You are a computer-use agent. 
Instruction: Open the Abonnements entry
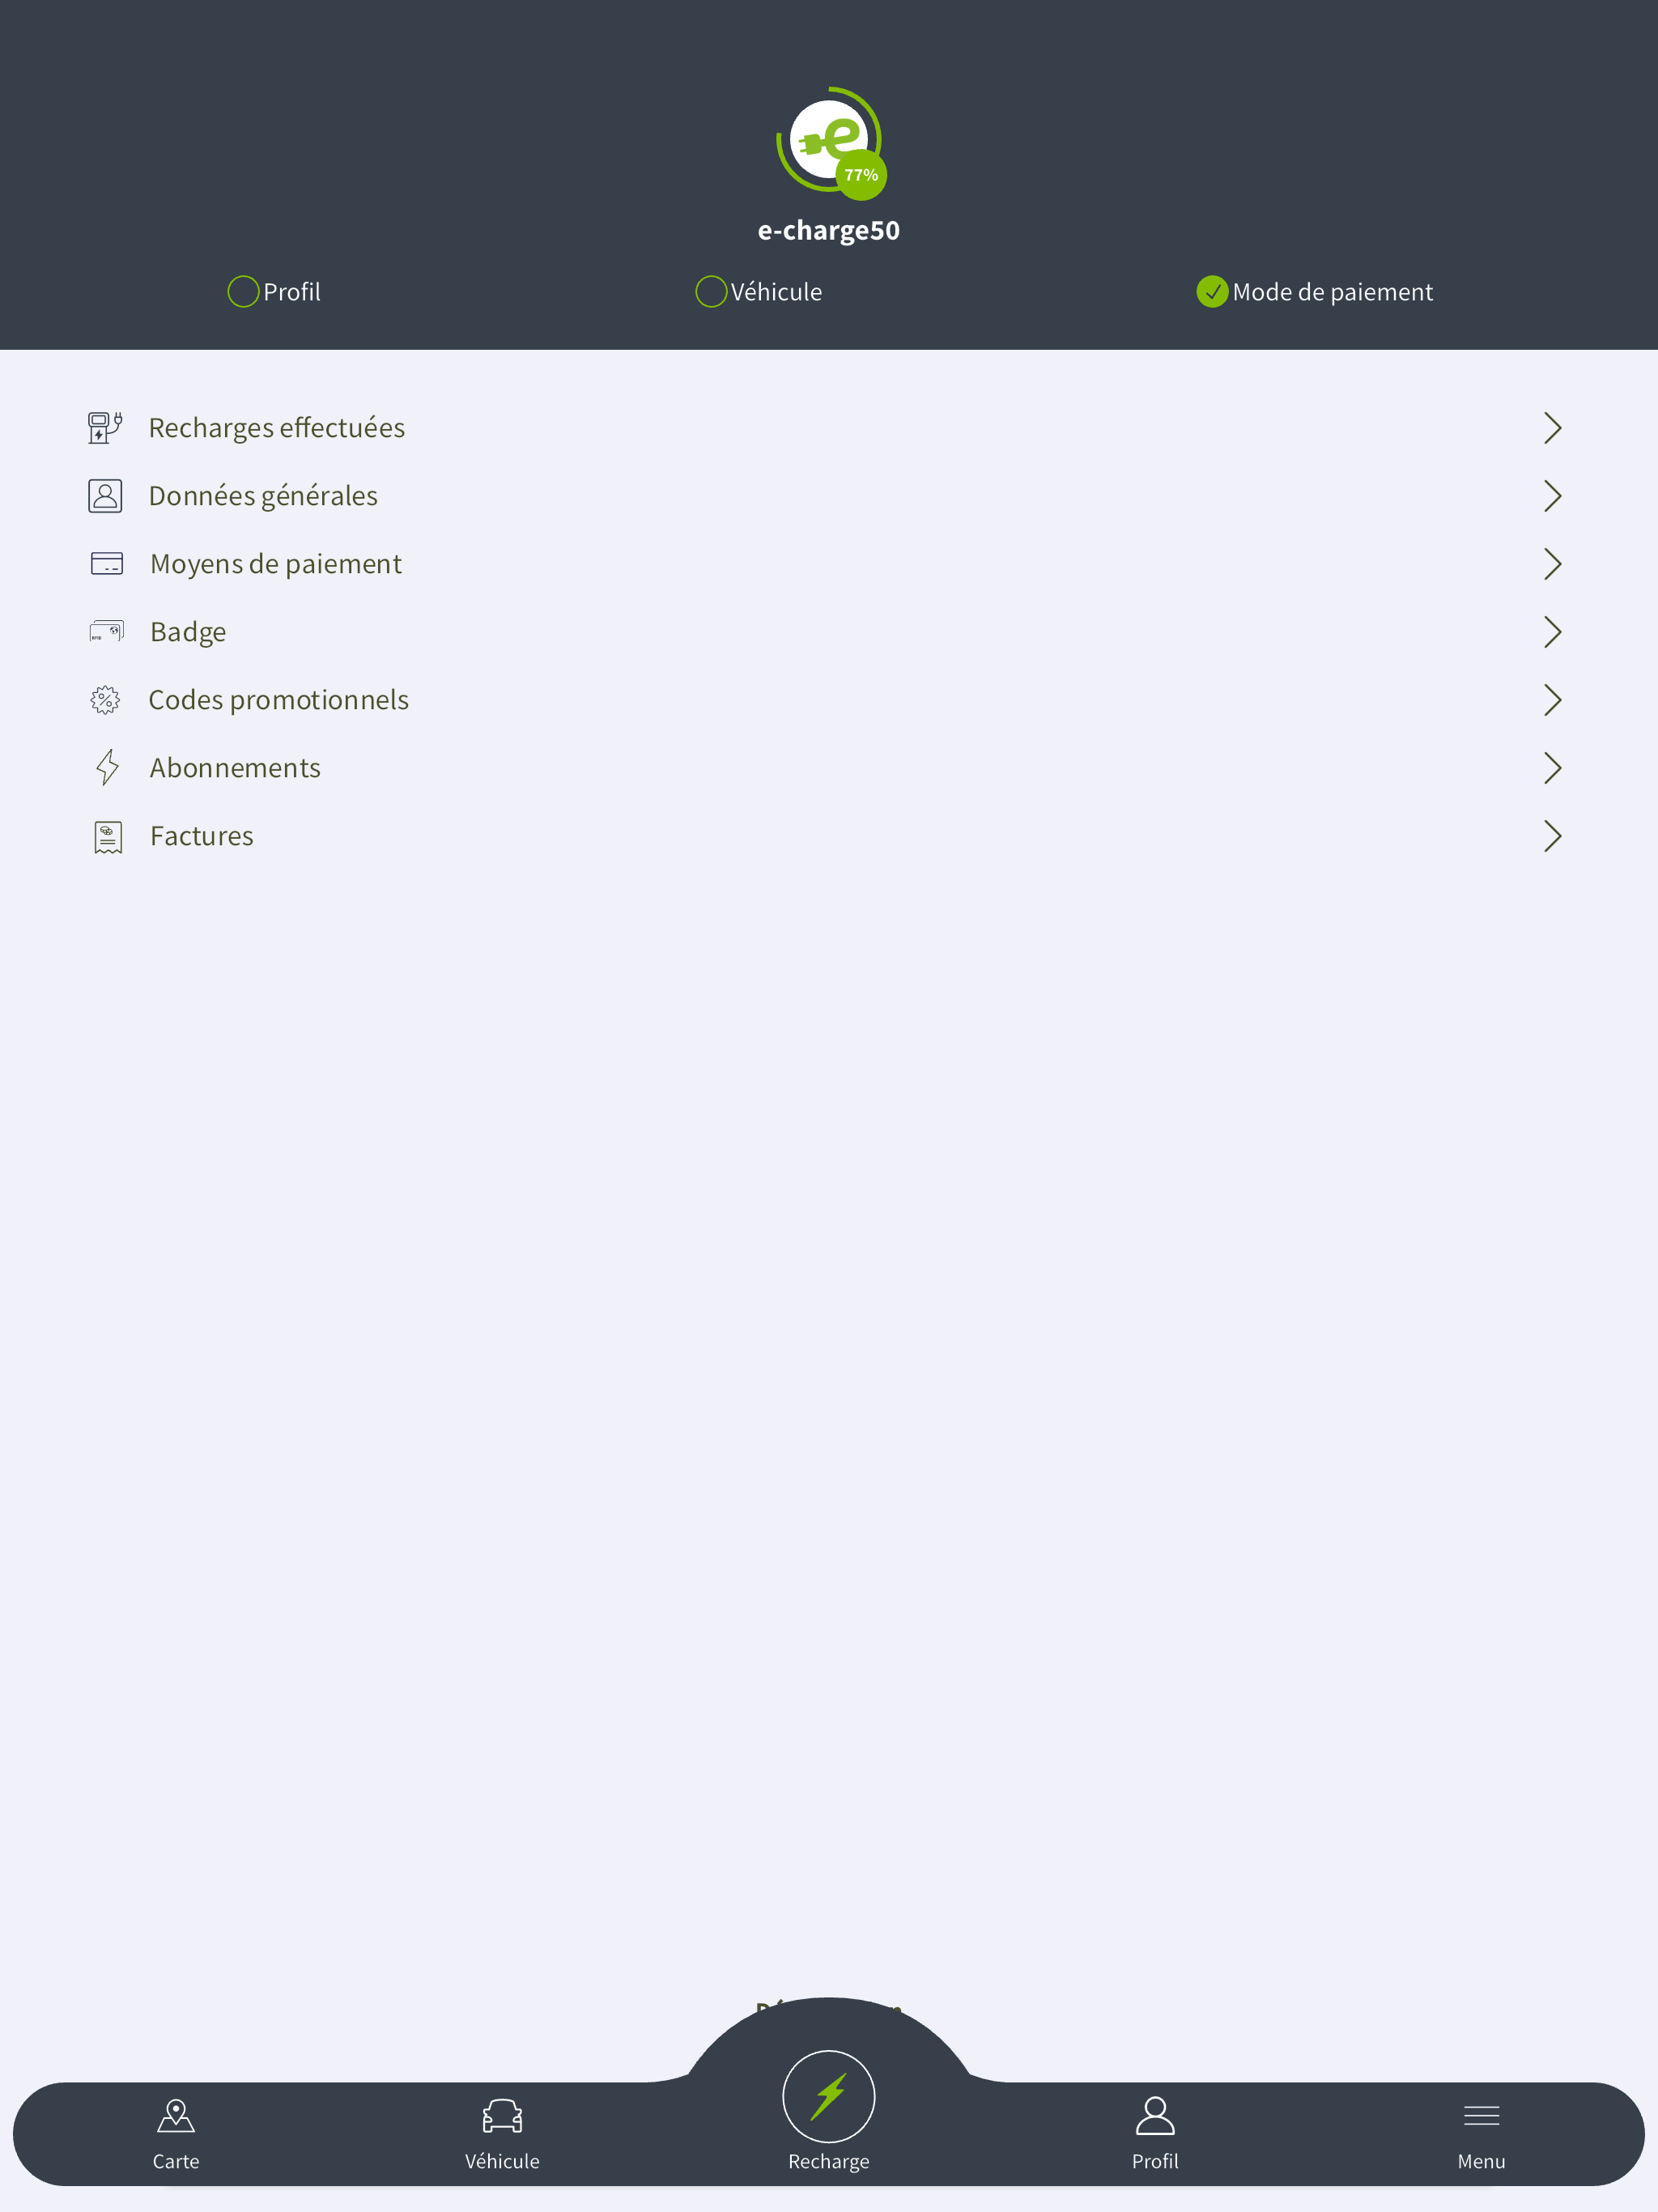click(x=828, y=768)
